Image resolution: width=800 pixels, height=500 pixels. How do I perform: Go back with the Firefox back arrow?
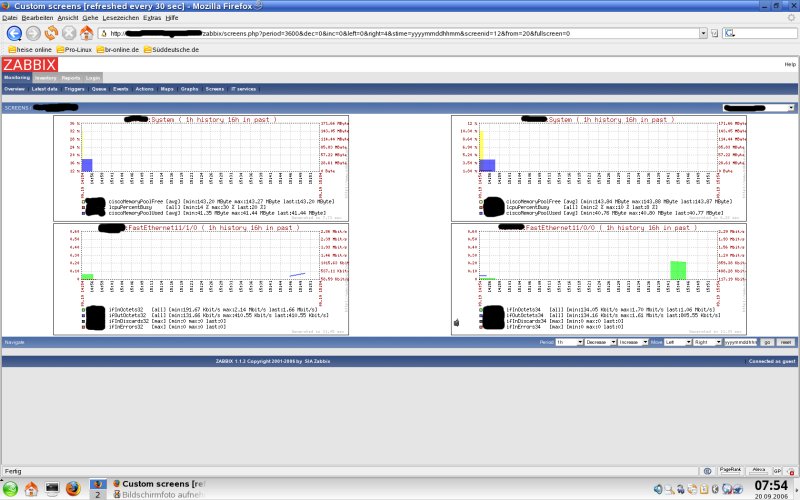click(x=14, y=33)
